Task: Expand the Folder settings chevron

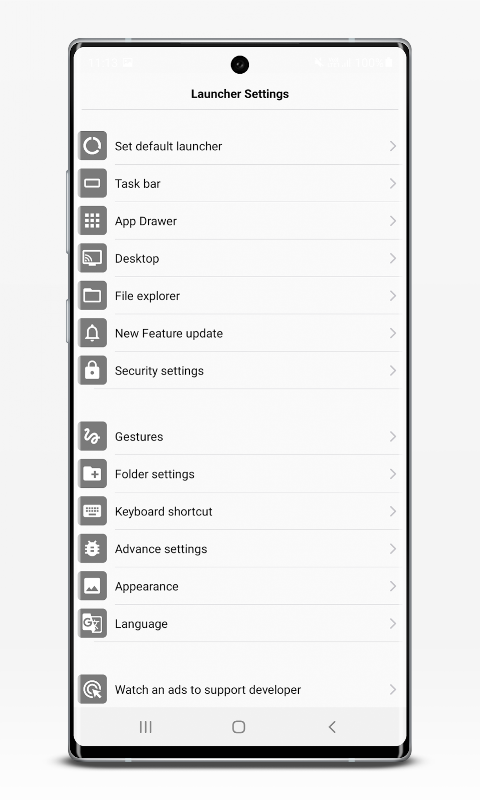Action: click(x=393, y=474)
